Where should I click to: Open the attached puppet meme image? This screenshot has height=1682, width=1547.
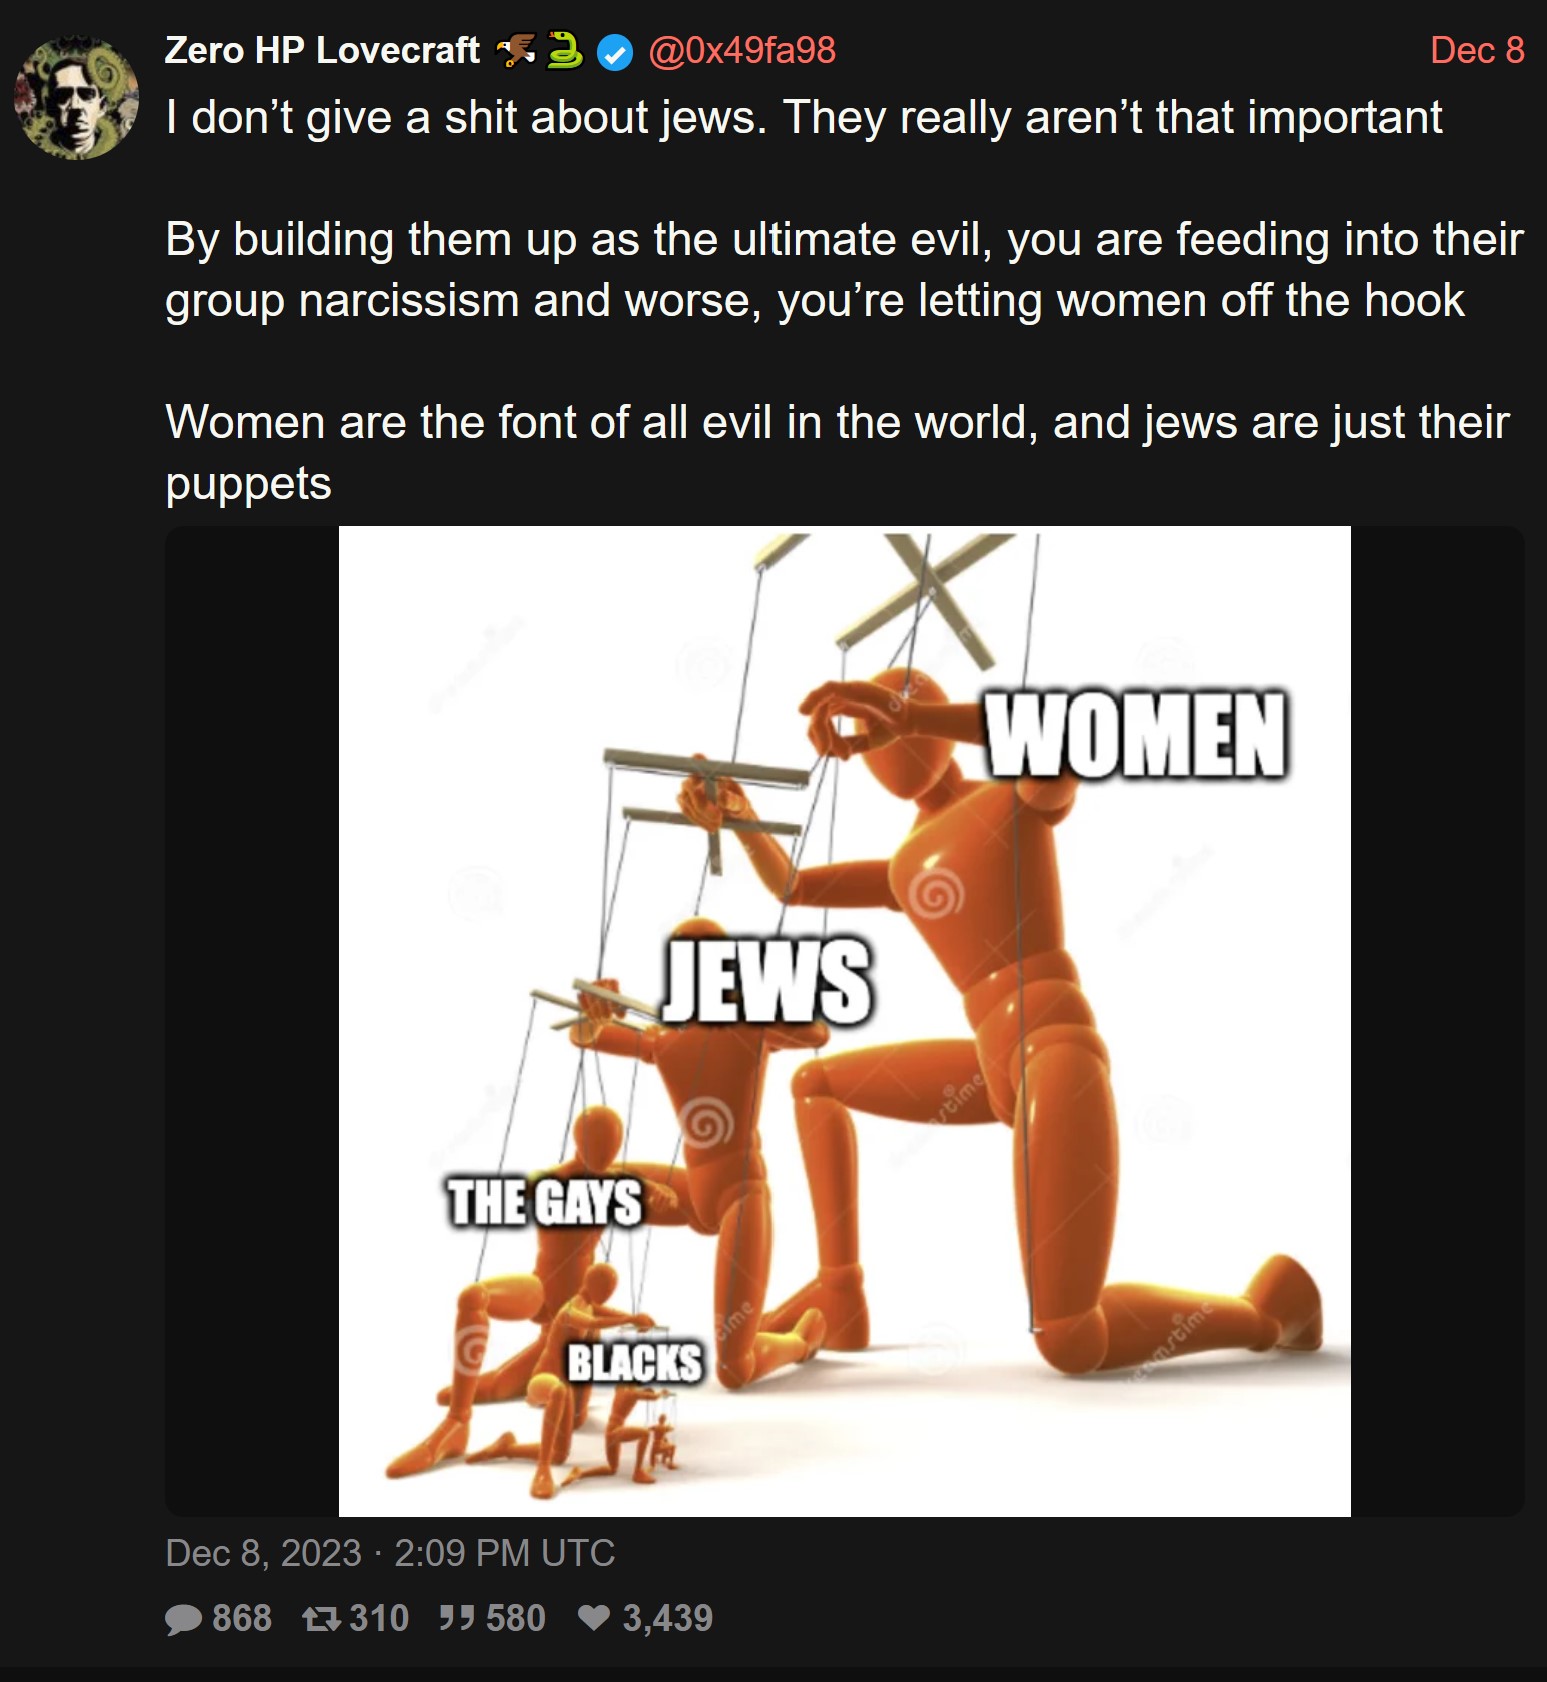click(845, 1021)
